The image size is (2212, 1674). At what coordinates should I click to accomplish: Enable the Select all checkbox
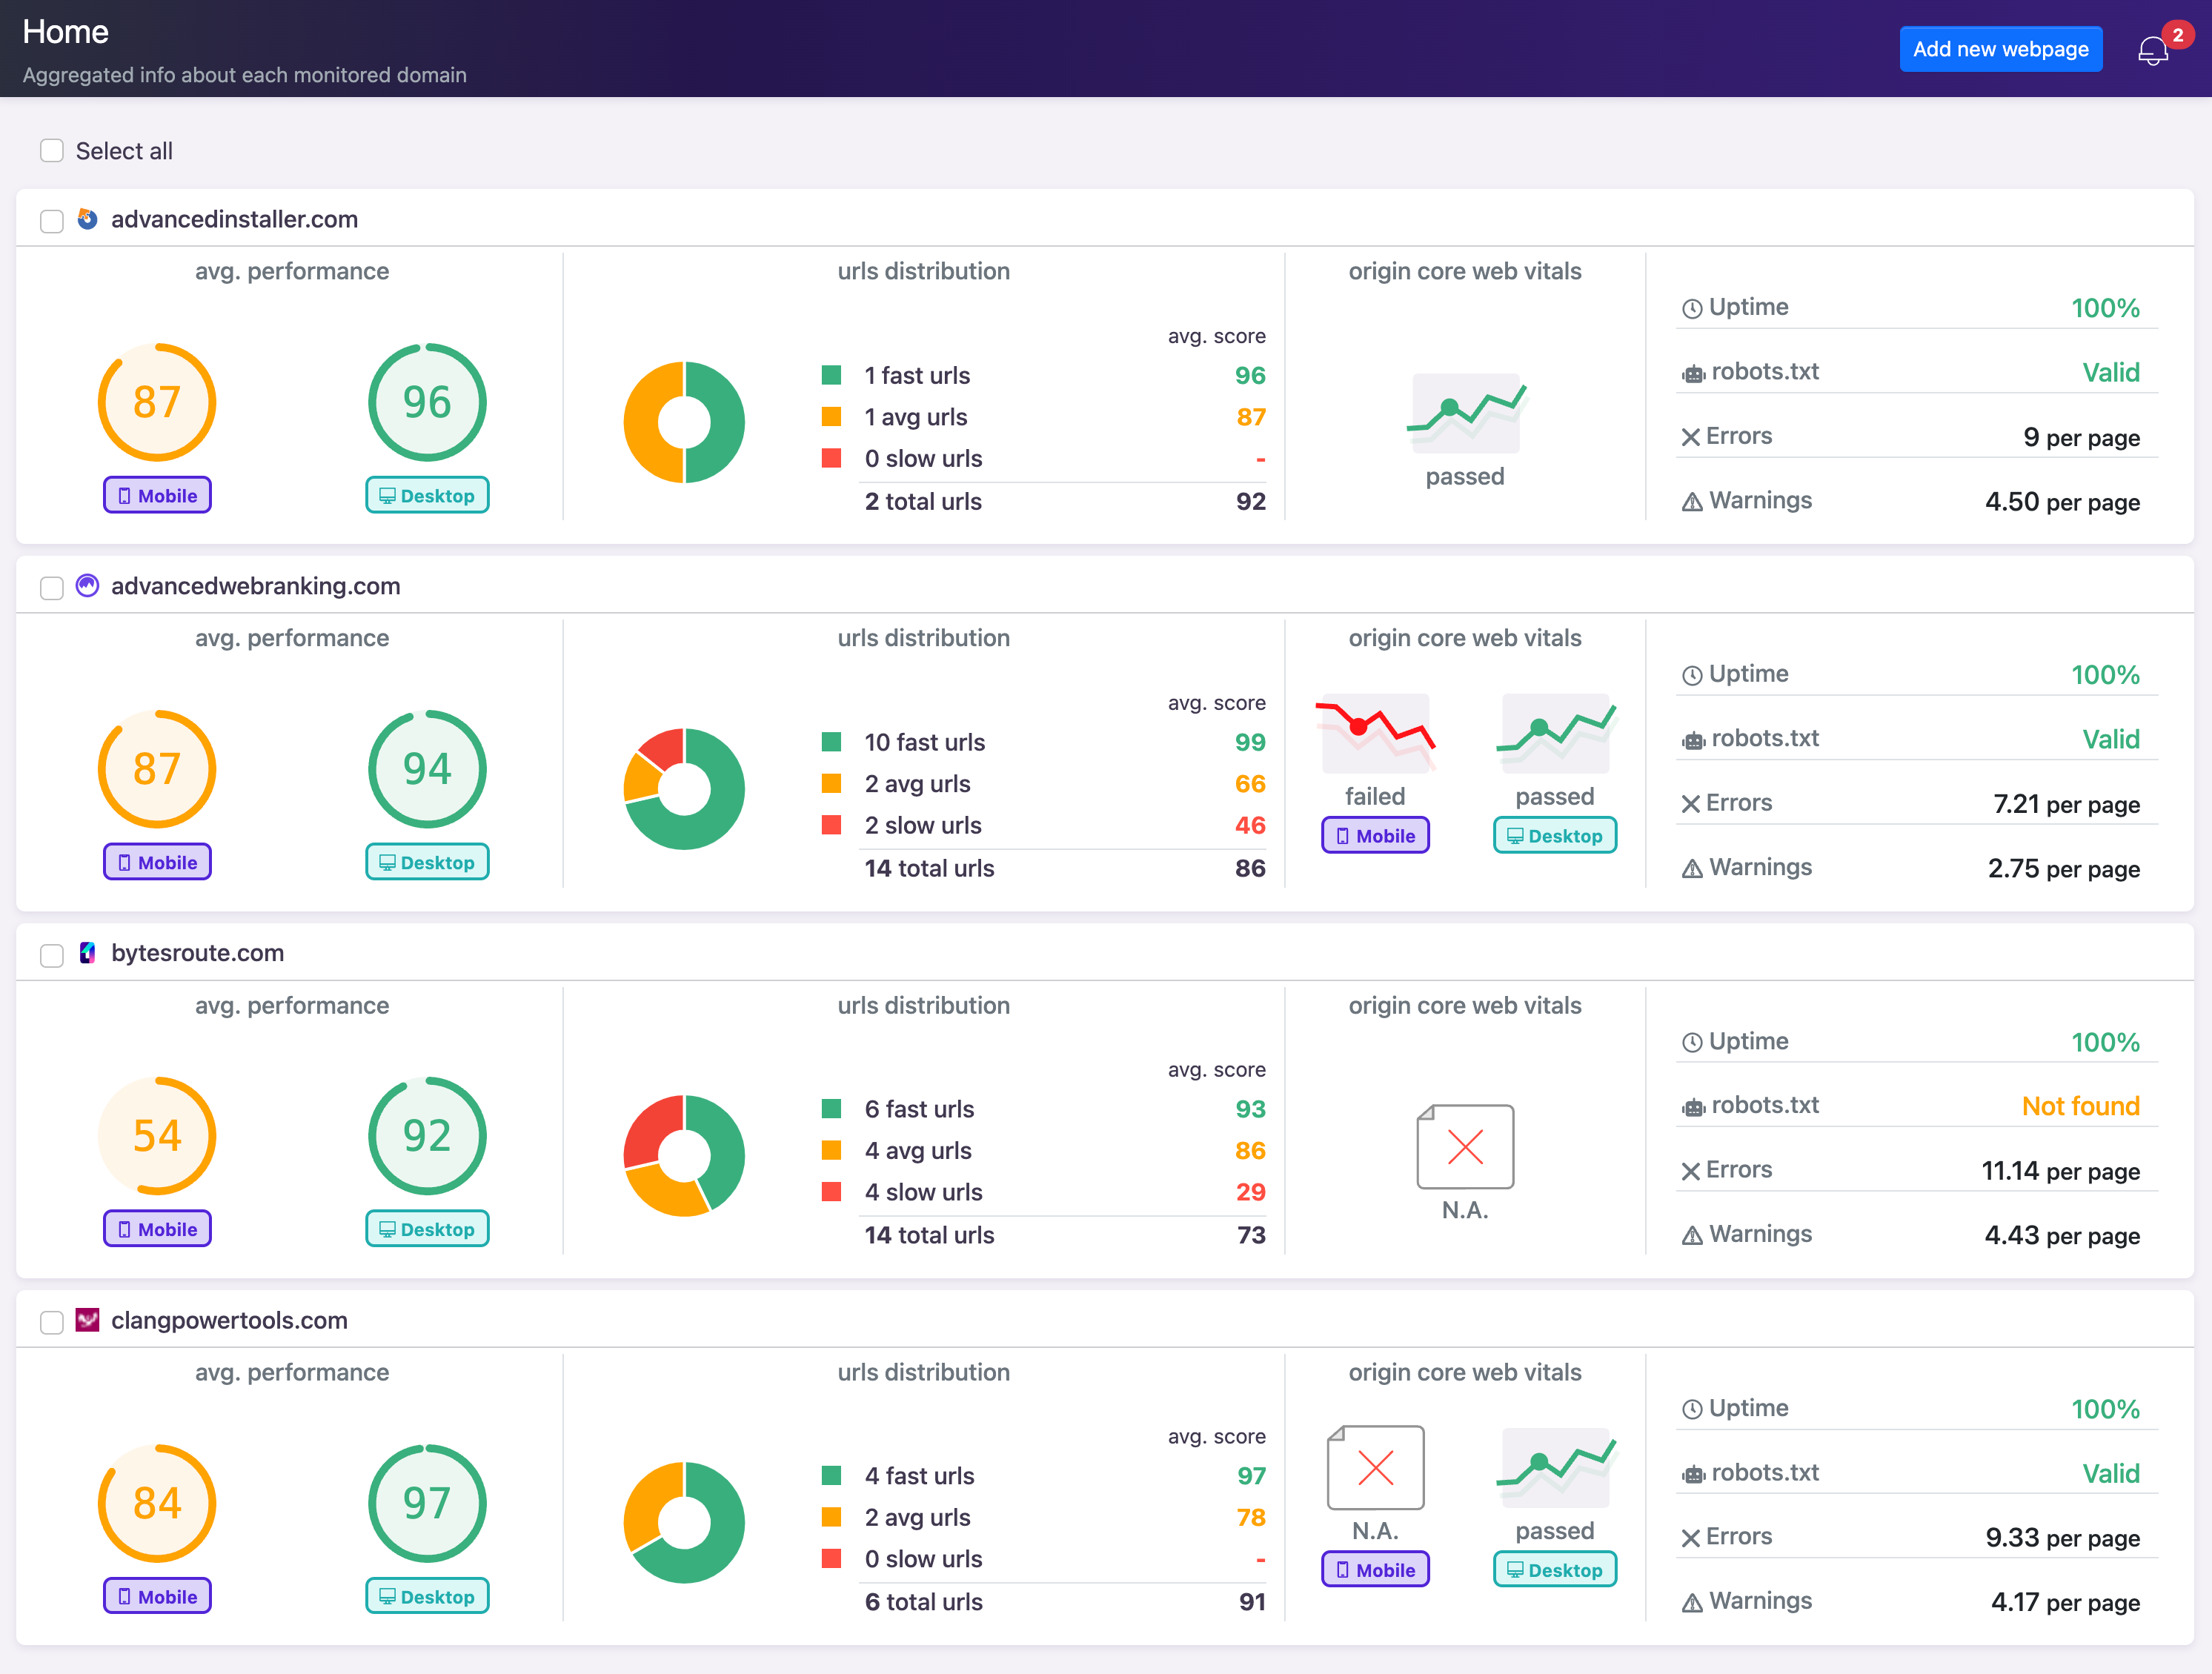51,150
